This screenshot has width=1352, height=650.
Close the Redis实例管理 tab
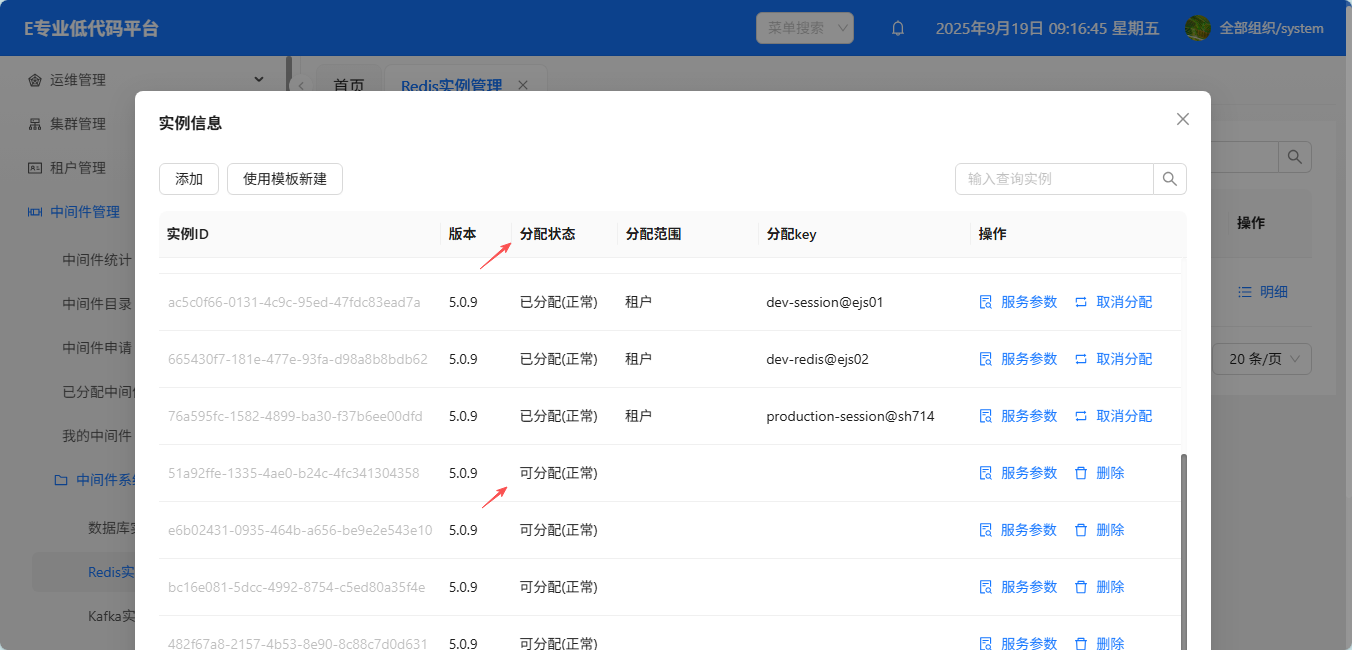tap(522, 85)
